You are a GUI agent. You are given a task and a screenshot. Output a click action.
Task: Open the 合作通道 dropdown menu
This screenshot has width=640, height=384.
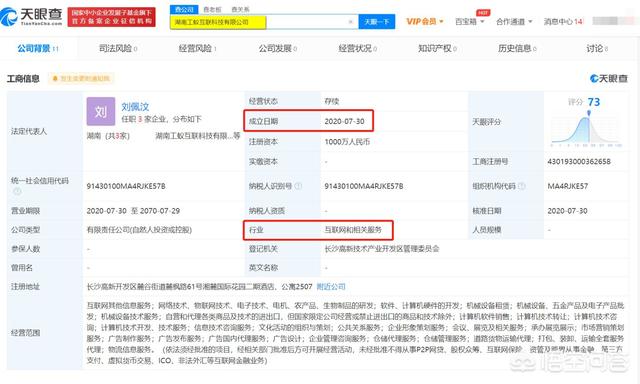pyautogui.click(x=514, y=21)
